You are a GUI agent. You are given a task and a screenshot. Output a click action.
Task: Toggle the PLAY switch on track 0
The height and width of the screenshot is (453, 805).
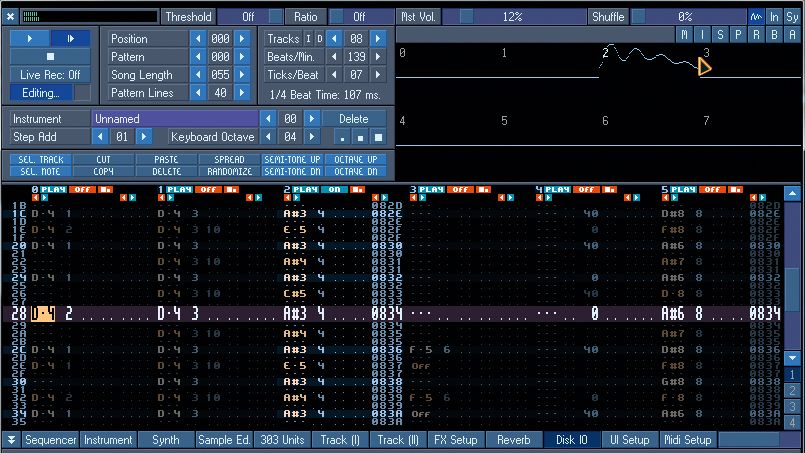tap(53, 188)
